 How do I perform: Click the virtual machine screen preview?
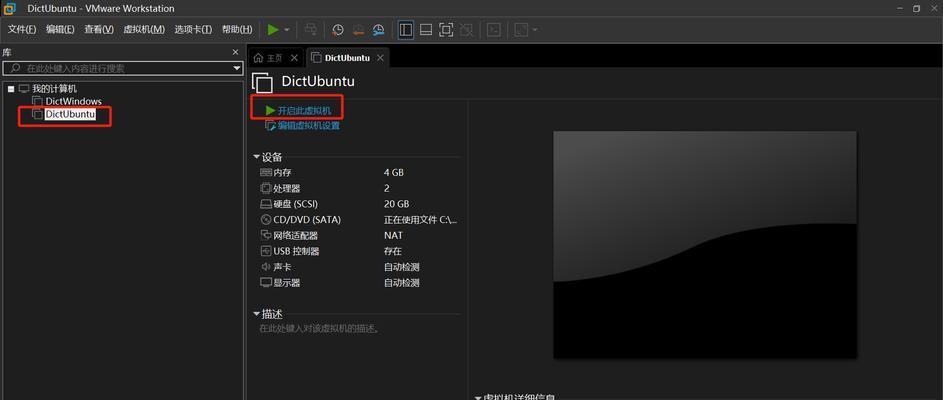[x=705, y=244]
